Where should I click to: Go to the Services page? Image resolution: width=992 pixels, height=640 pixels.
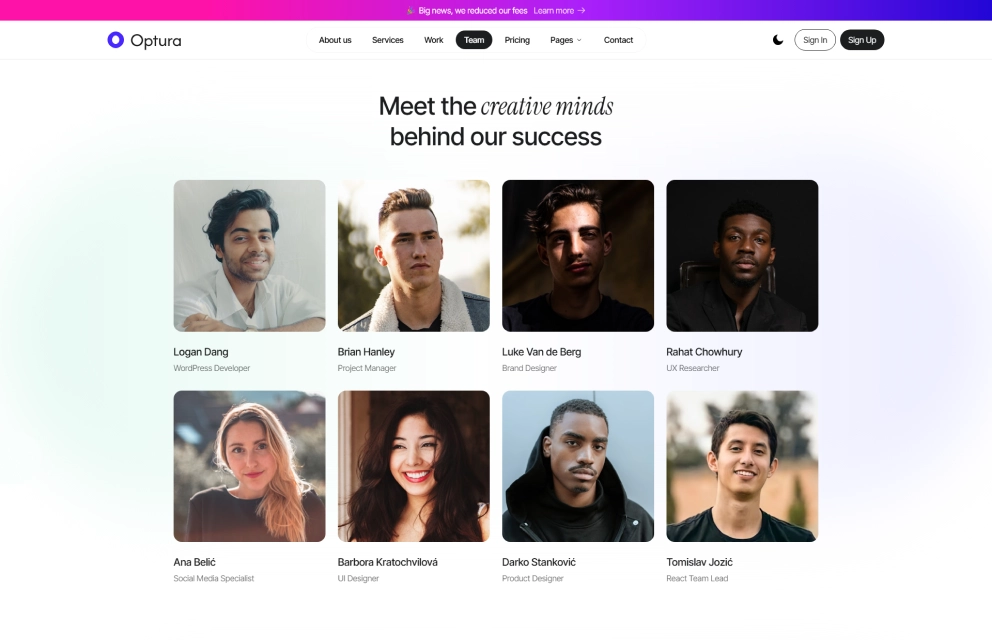388,40
